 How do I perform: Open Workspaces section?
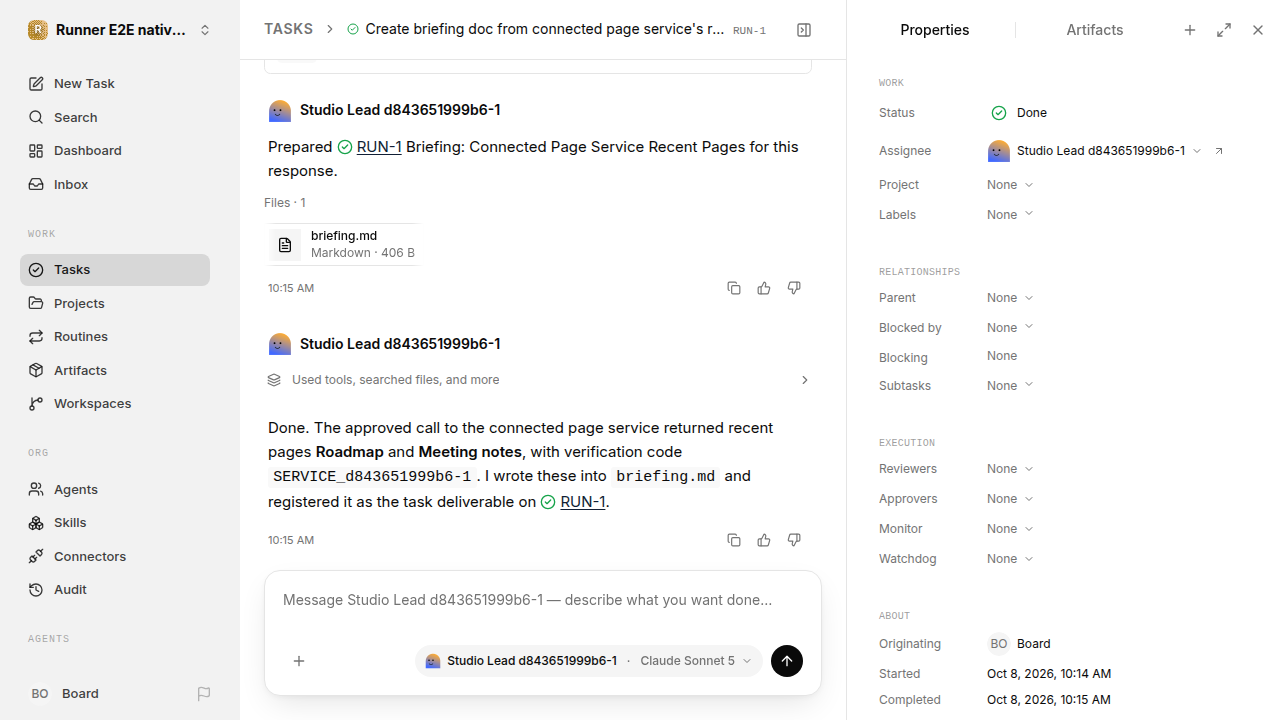(115, 403)
